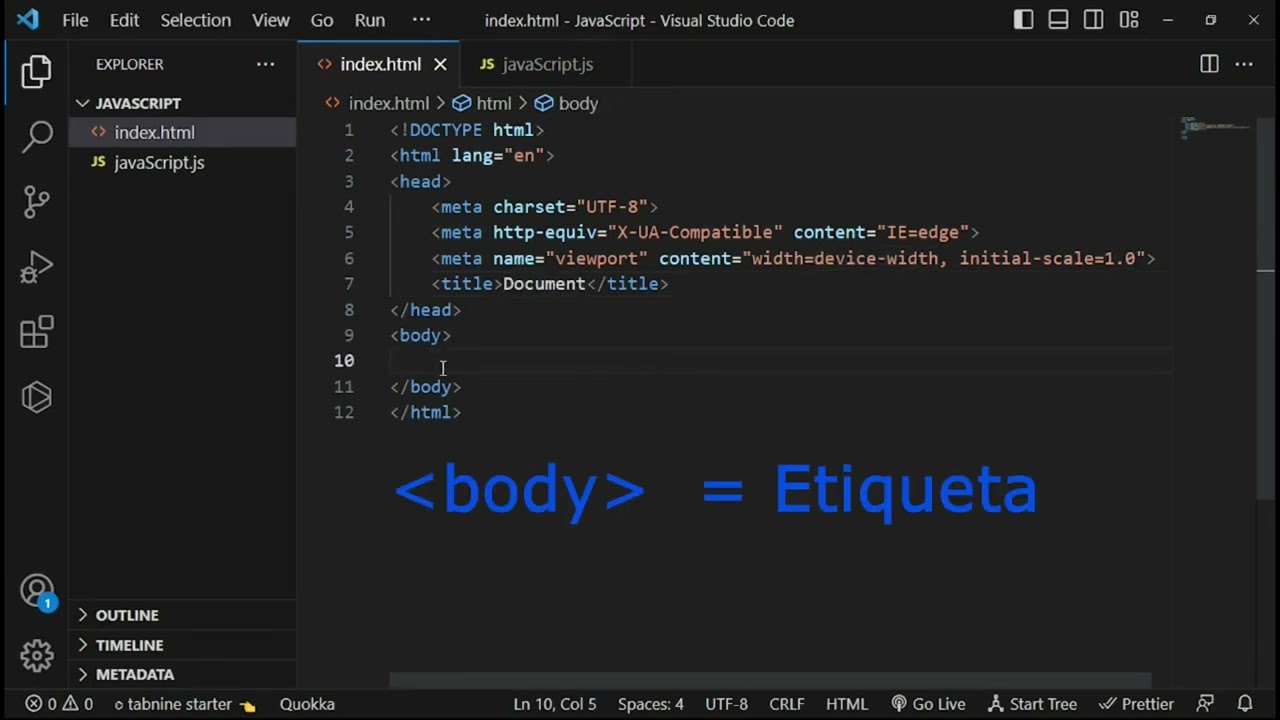The image size is (1280, 720).
Task: Open the Search view in activity bar
Action: (37, 136)
